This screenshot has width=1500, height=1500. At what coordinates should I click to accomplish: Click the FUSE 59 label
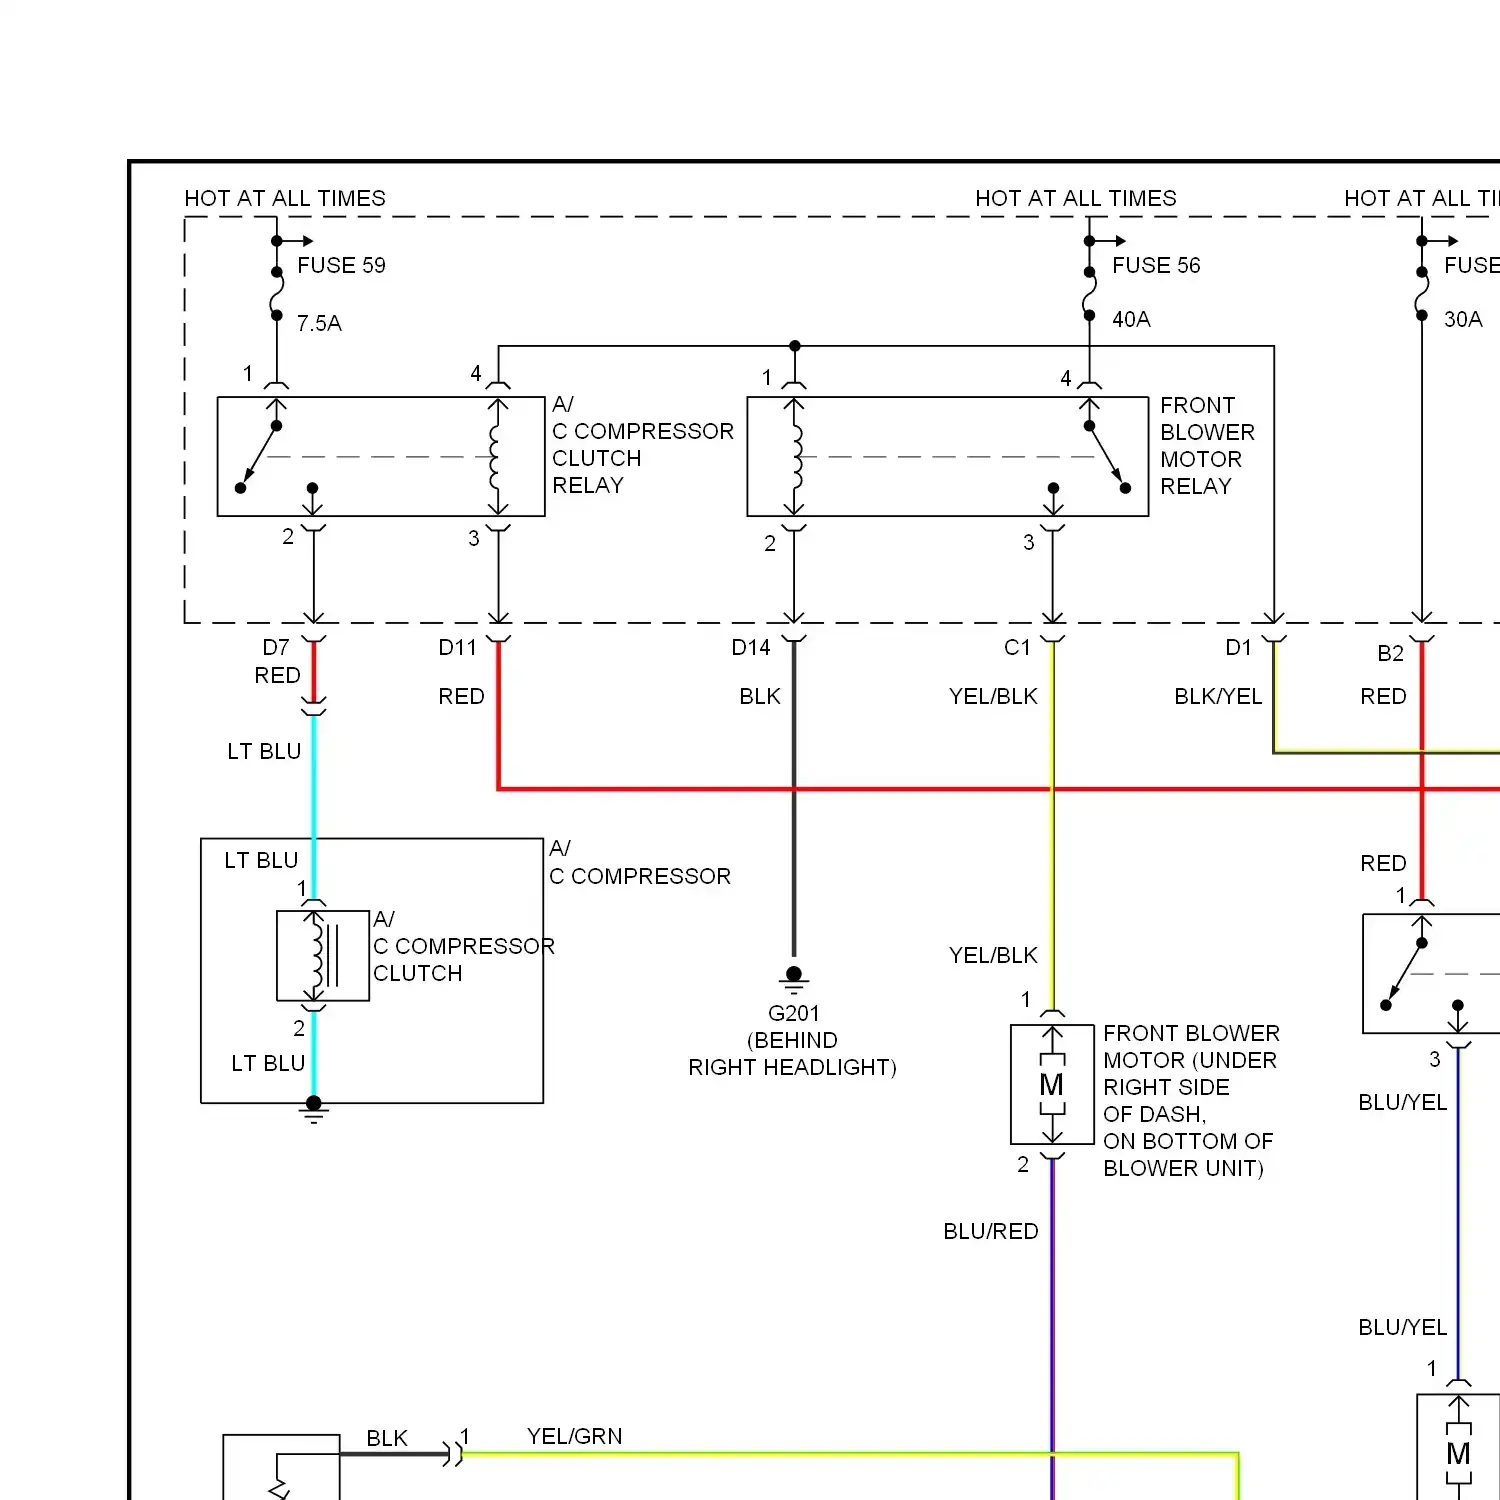(x=341, y=265)
